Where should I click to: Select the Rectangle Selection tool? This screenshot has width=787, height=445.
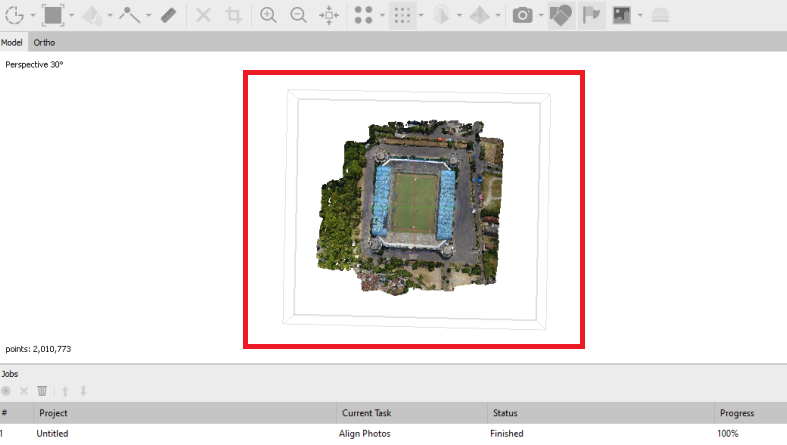click(x=53, y=15)
